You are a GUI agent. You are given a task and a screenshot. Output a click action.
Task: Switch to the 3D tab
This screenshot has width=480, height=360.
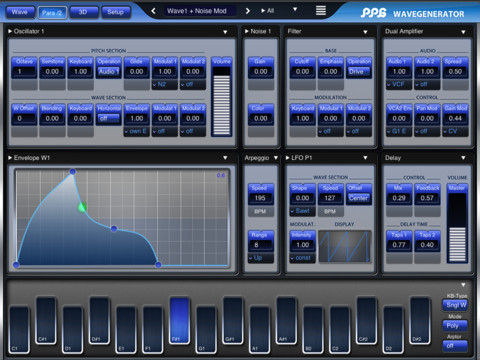click(83, 12)
